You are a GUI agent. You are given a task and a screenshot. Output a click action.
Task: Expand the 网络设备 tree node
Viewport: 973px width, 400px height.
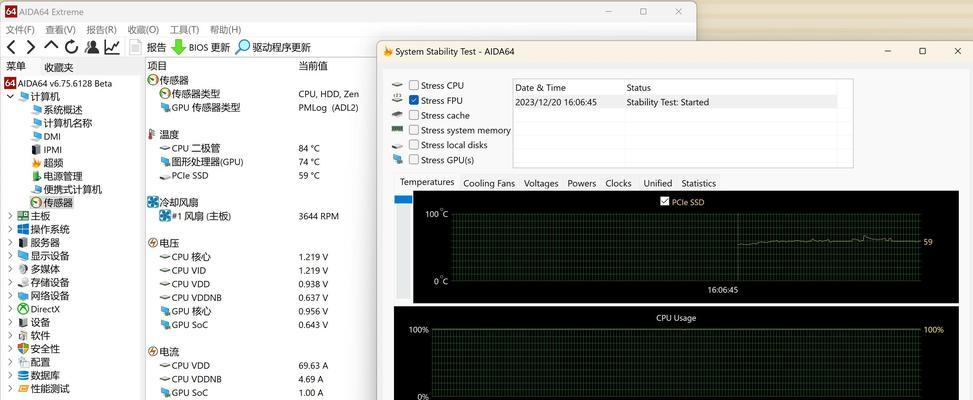[10, 296]
